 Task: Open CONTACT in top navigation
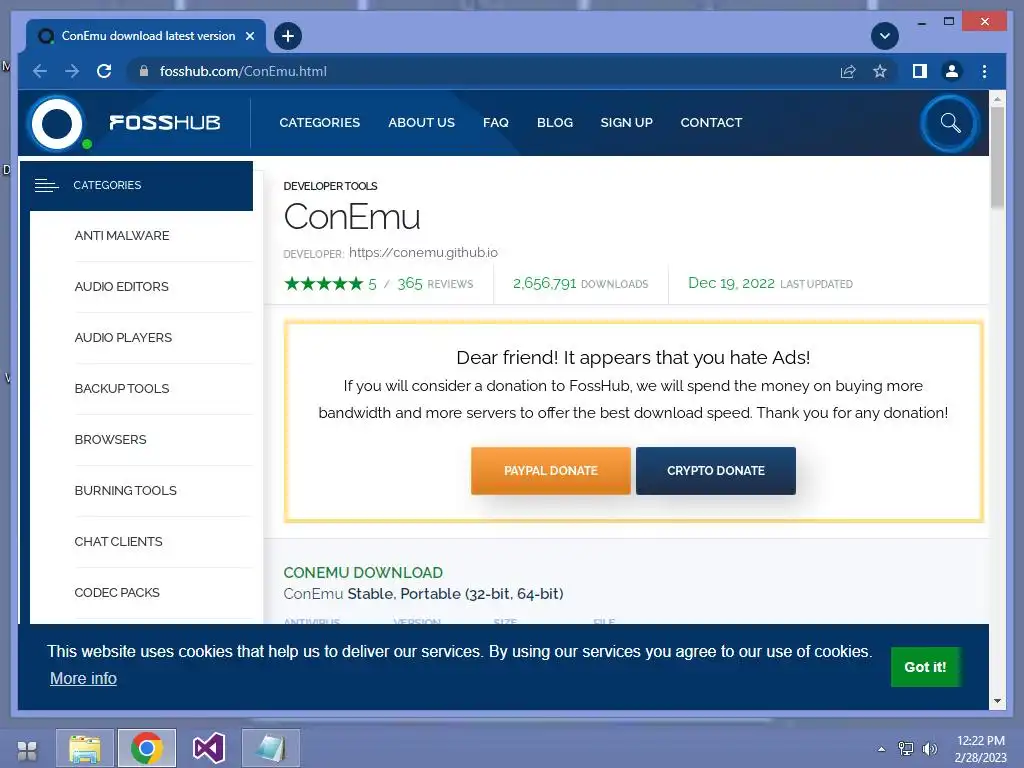point(711,123)
